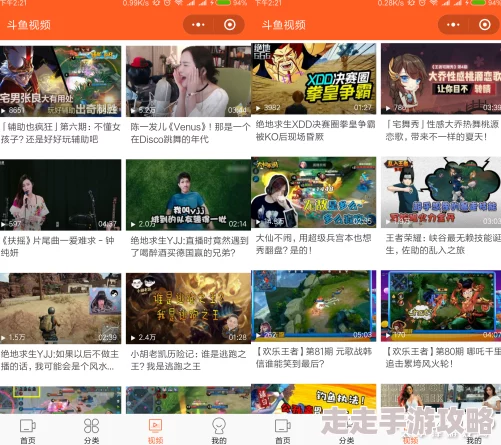
Task: Tap the close circle icon in right screen header
Action: pyautogui.click(x=485, y=25)
